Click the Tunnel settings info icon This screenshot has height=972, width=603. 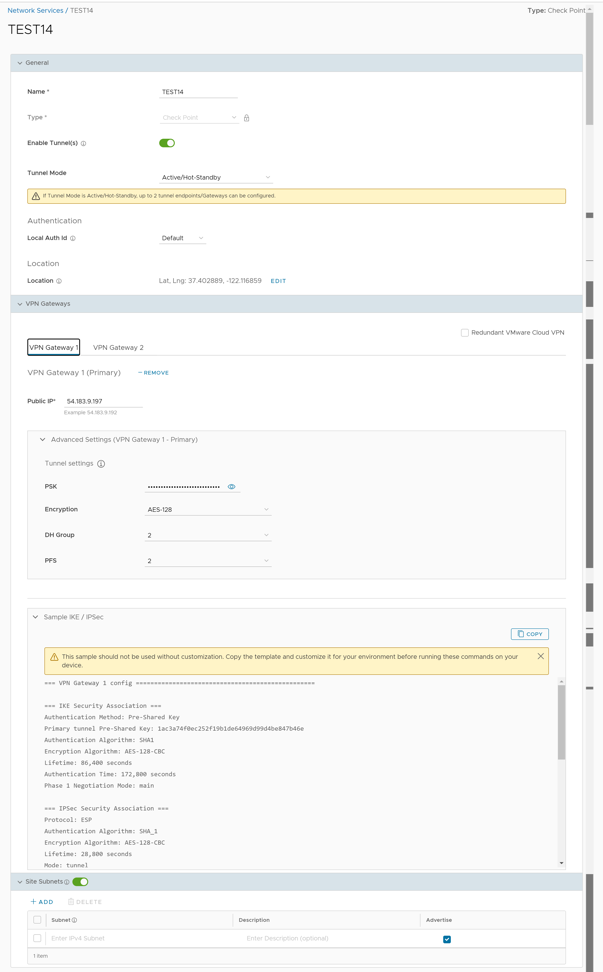pyautogui.click(x=101, y=464)
